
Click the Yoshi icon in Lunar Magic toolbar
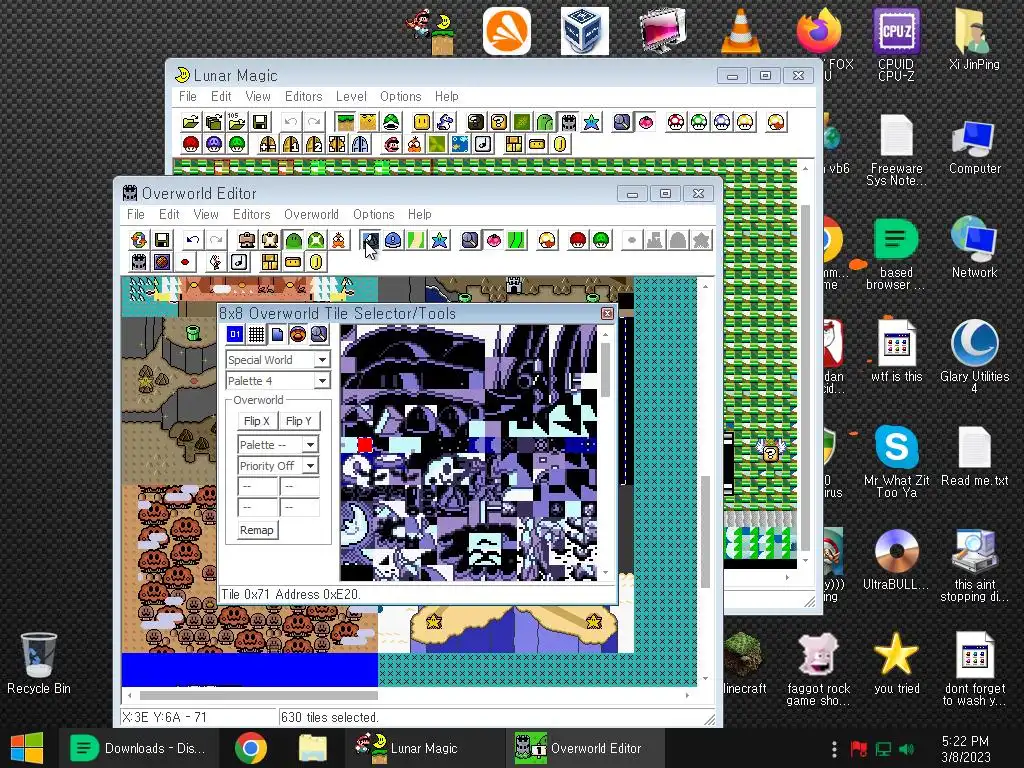[x=445, y=122]
